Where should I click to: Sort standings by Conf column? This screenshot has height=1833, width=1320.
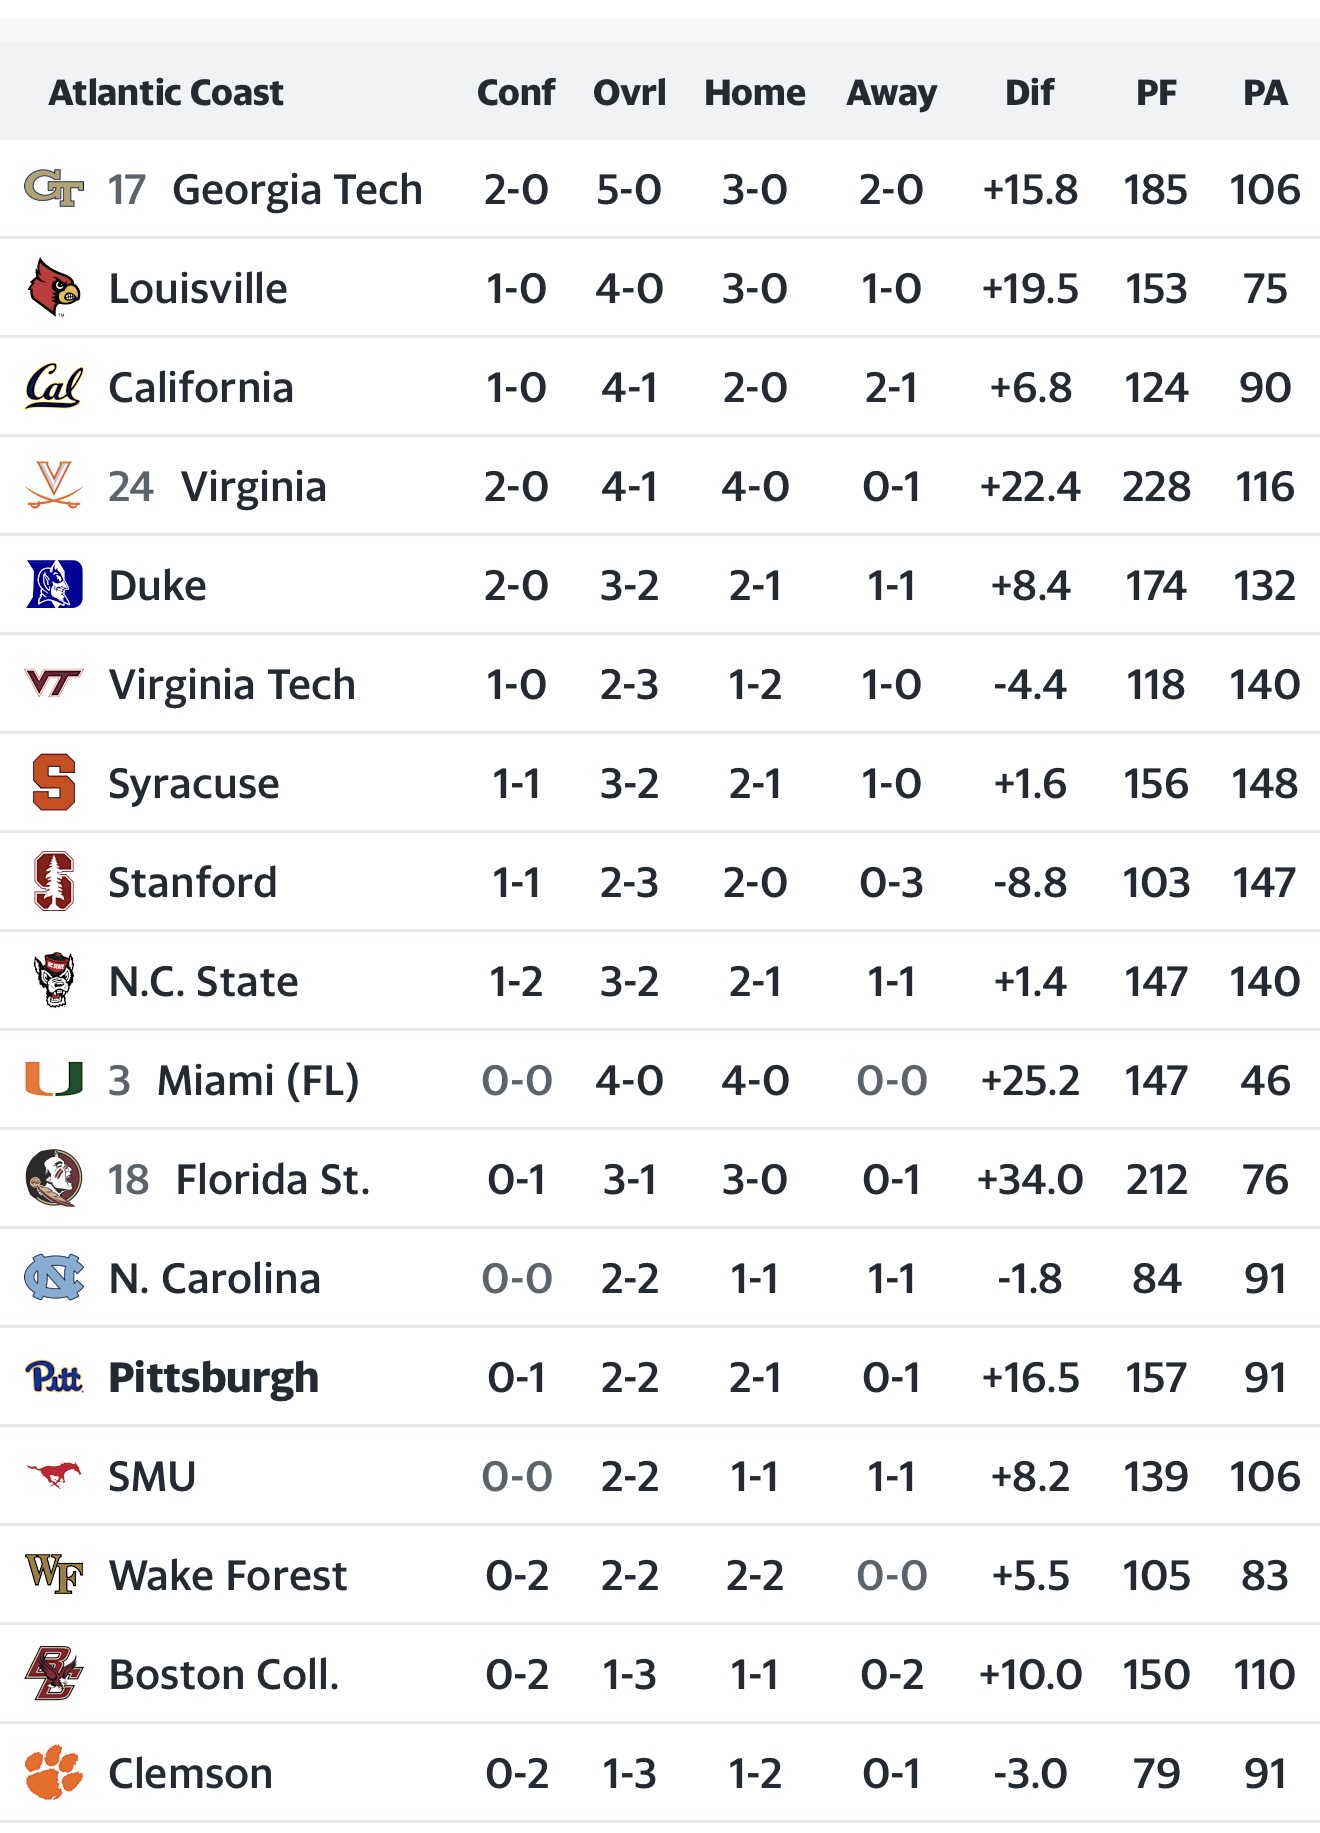(516, 93)
